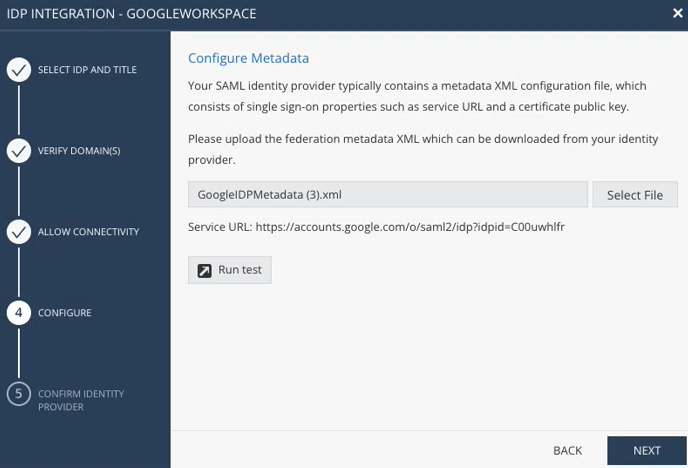Click the checkmark icon for Select IDP step
Screen dimensions: 688x468
(x=18, y=70)
